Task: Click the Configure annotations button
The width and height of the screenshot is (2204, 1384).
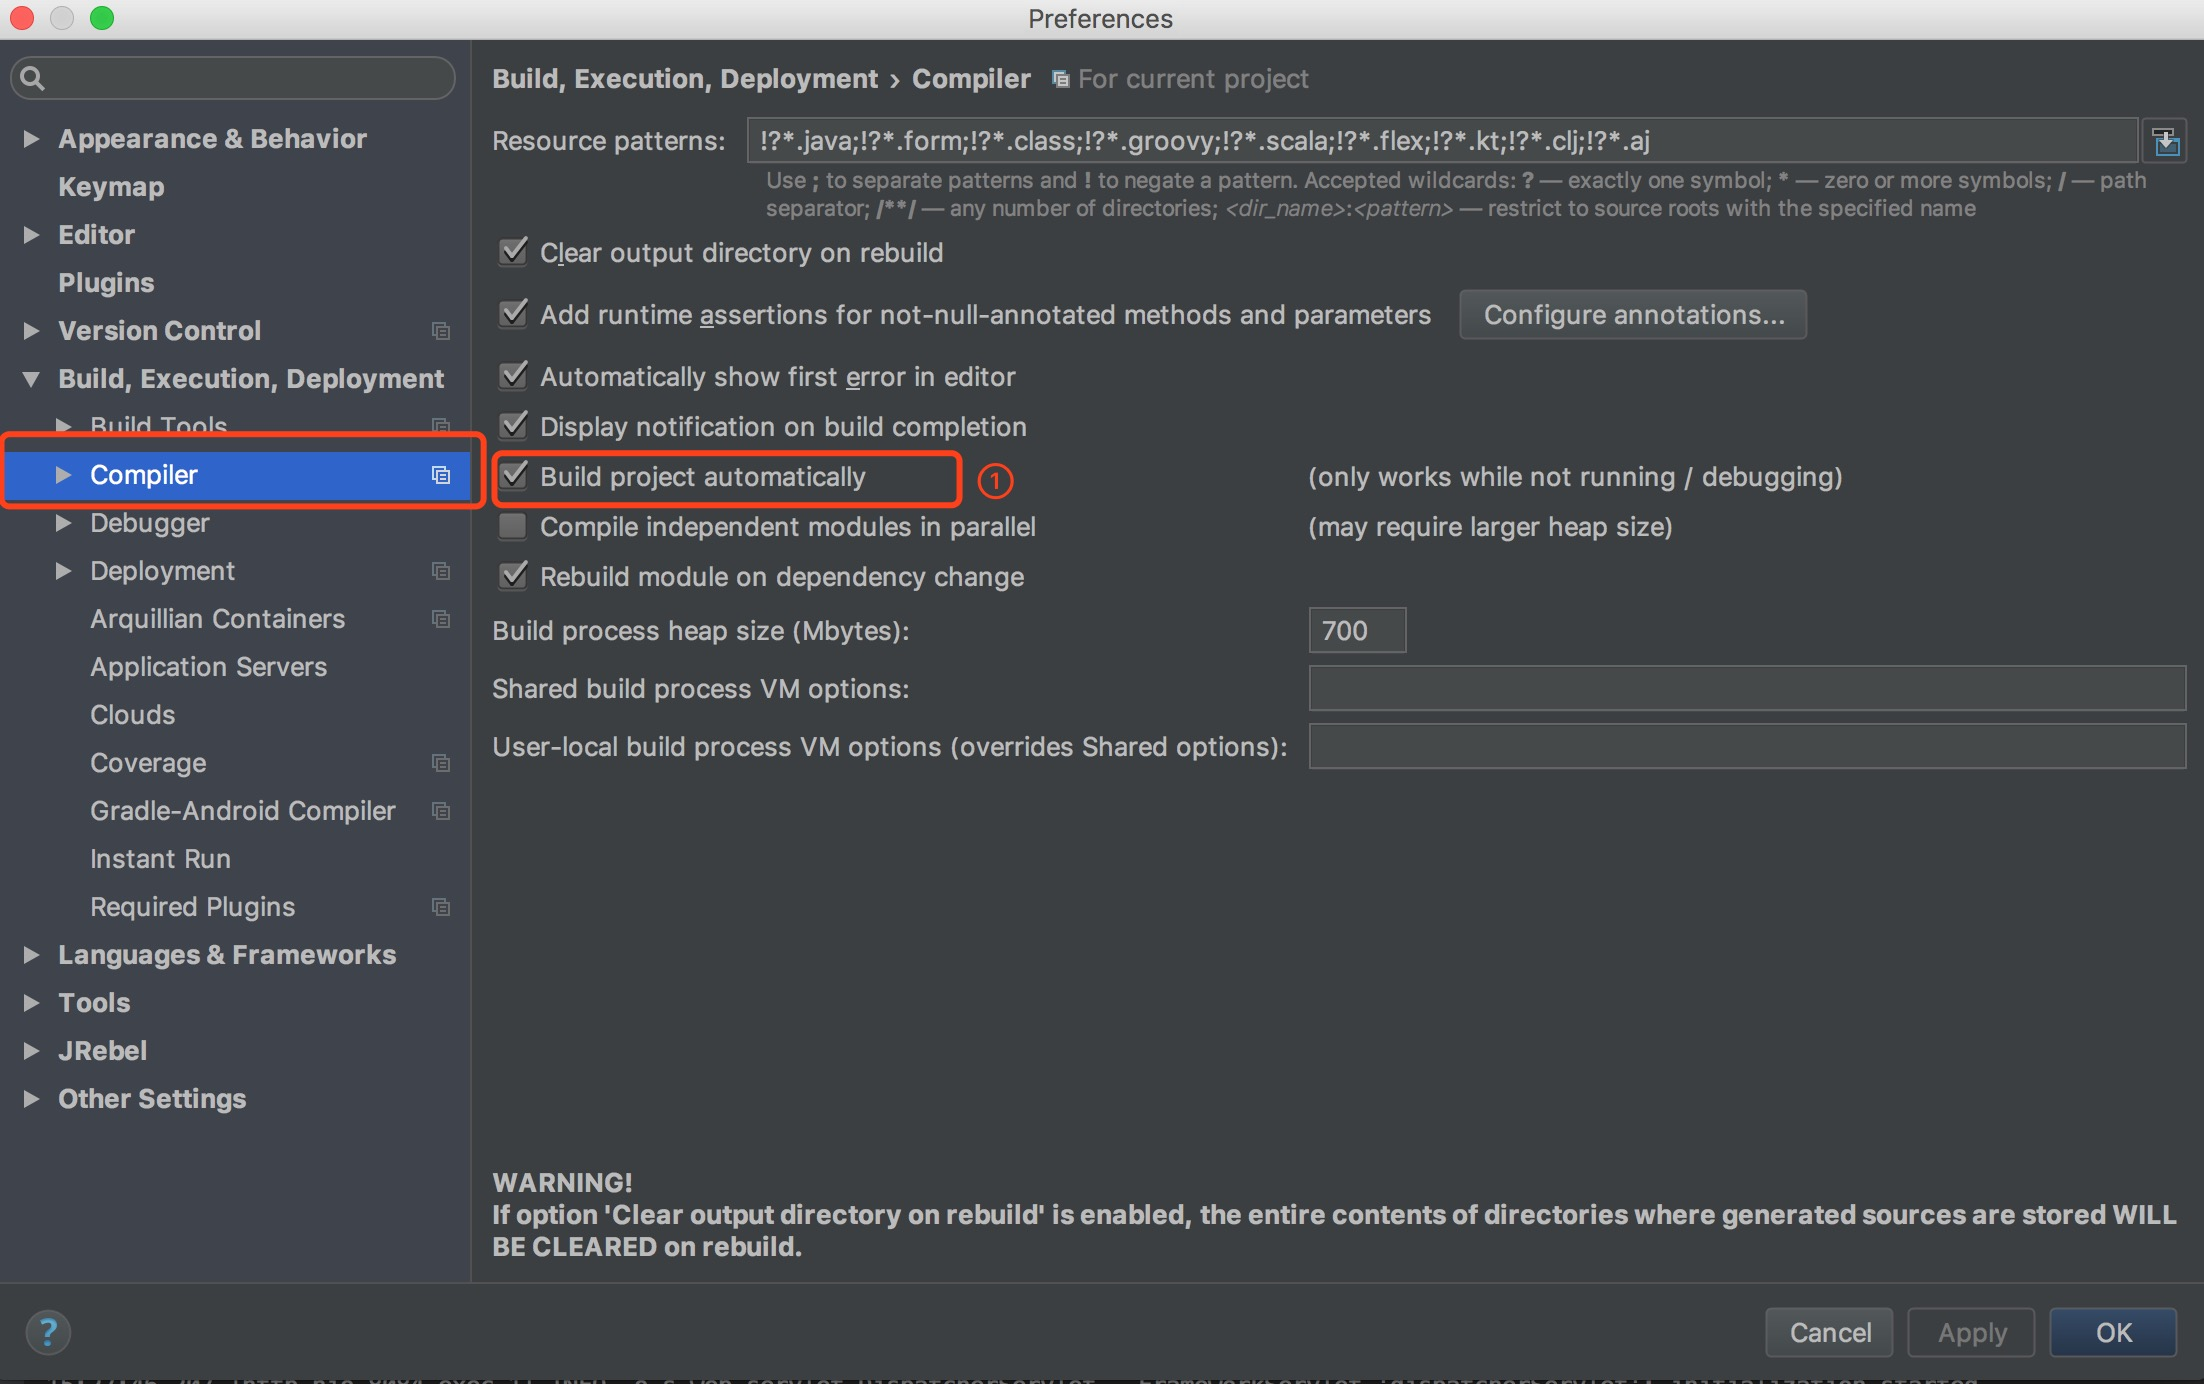Action: (1632, 315)
